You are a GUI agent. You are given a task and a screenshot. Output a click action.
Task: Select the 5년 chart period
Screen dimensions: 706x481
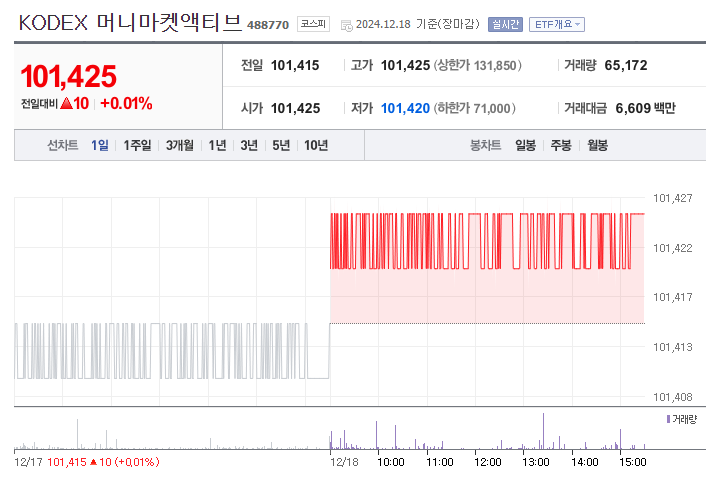coord(281,145)
